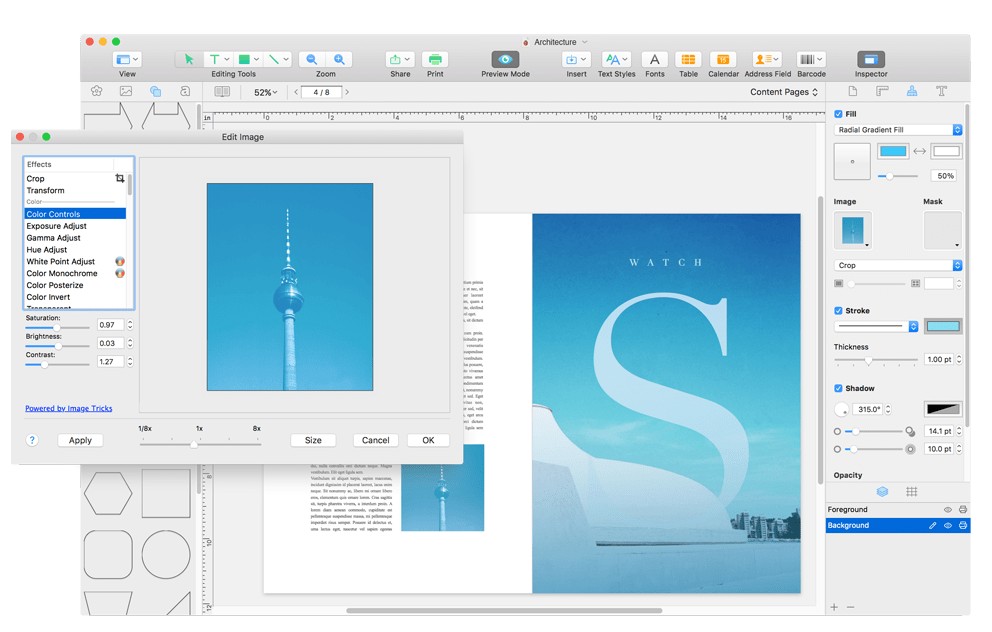This screenshot has width=992, height=632.
Task: Select Hue Adjust in the Effects list
Action: [x=47, y=250]
